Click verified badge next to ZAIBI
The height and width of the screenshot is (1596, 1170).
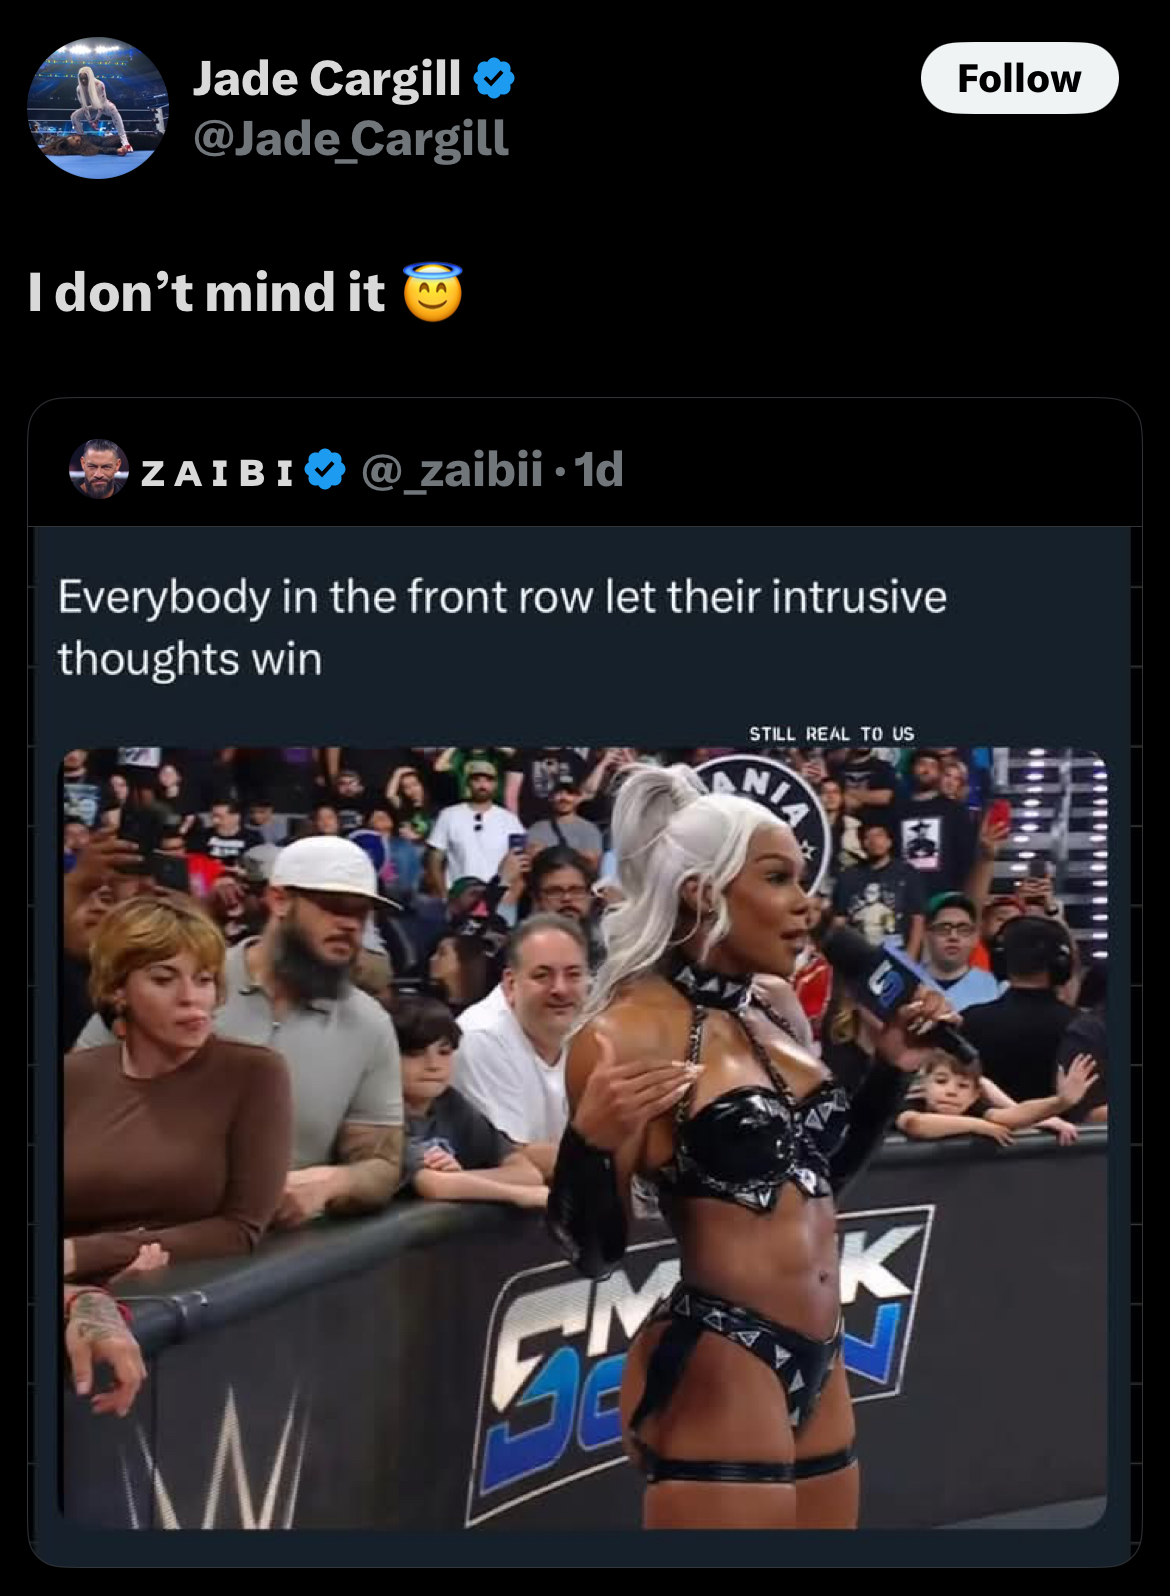pyautogui.click(x=325, y=469)
